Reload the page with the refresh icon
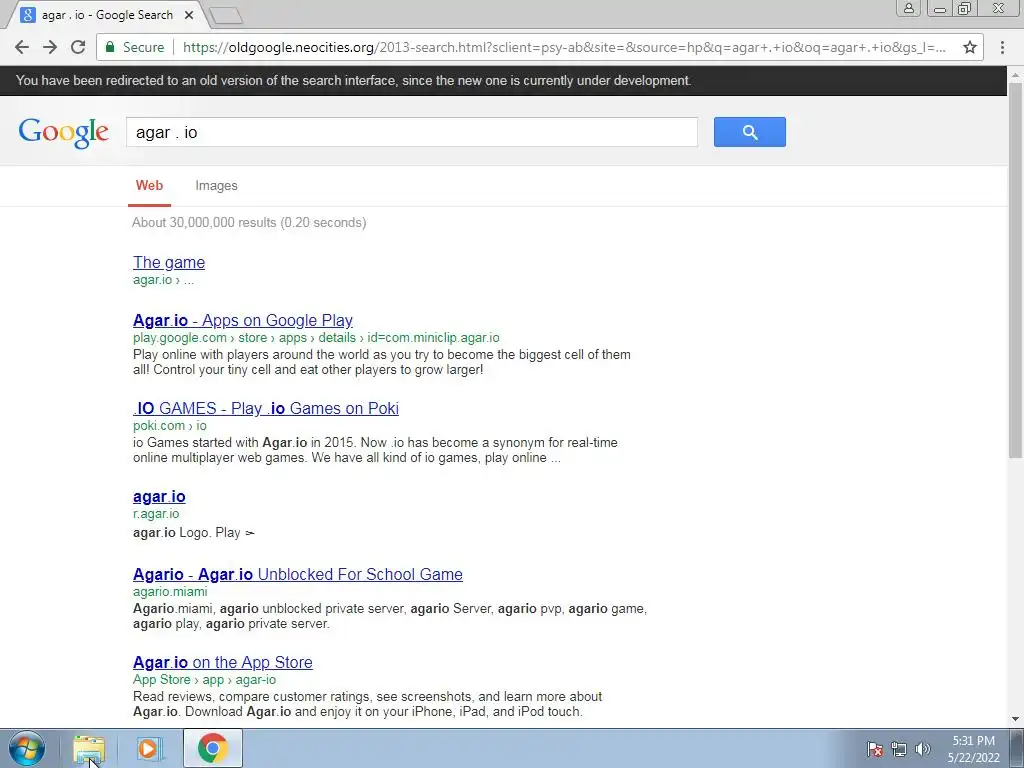 (x=78, y=47)
